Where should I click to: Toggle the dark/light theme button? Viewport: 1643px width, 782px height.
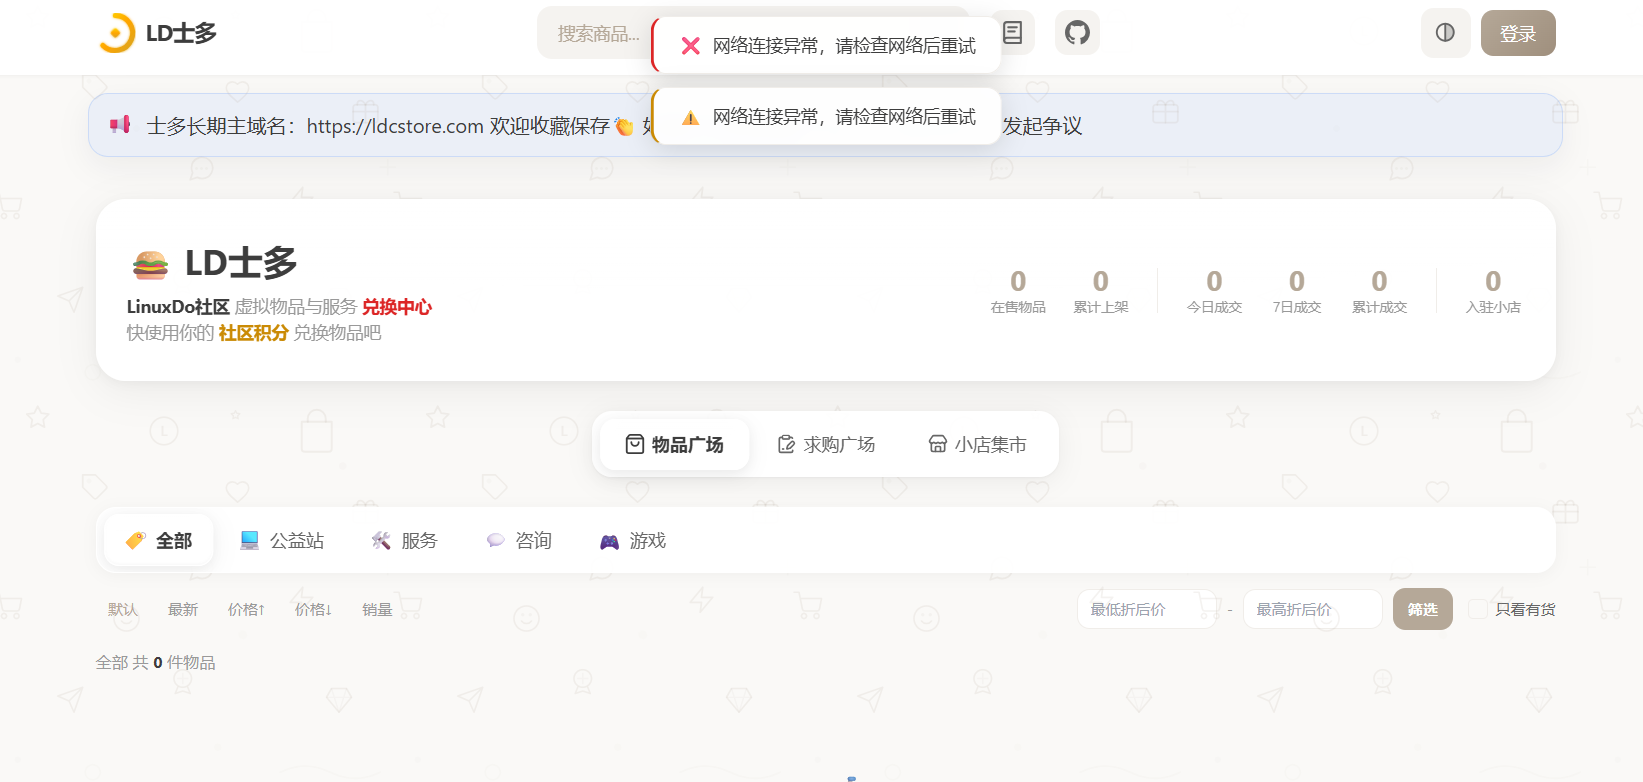click(x=1445, y=33)
